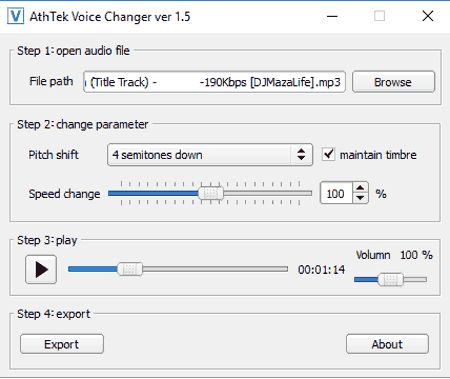Click the unfilled part of the playback track
This screenshot has width=450, height=379.
click(x=215, y=269)
